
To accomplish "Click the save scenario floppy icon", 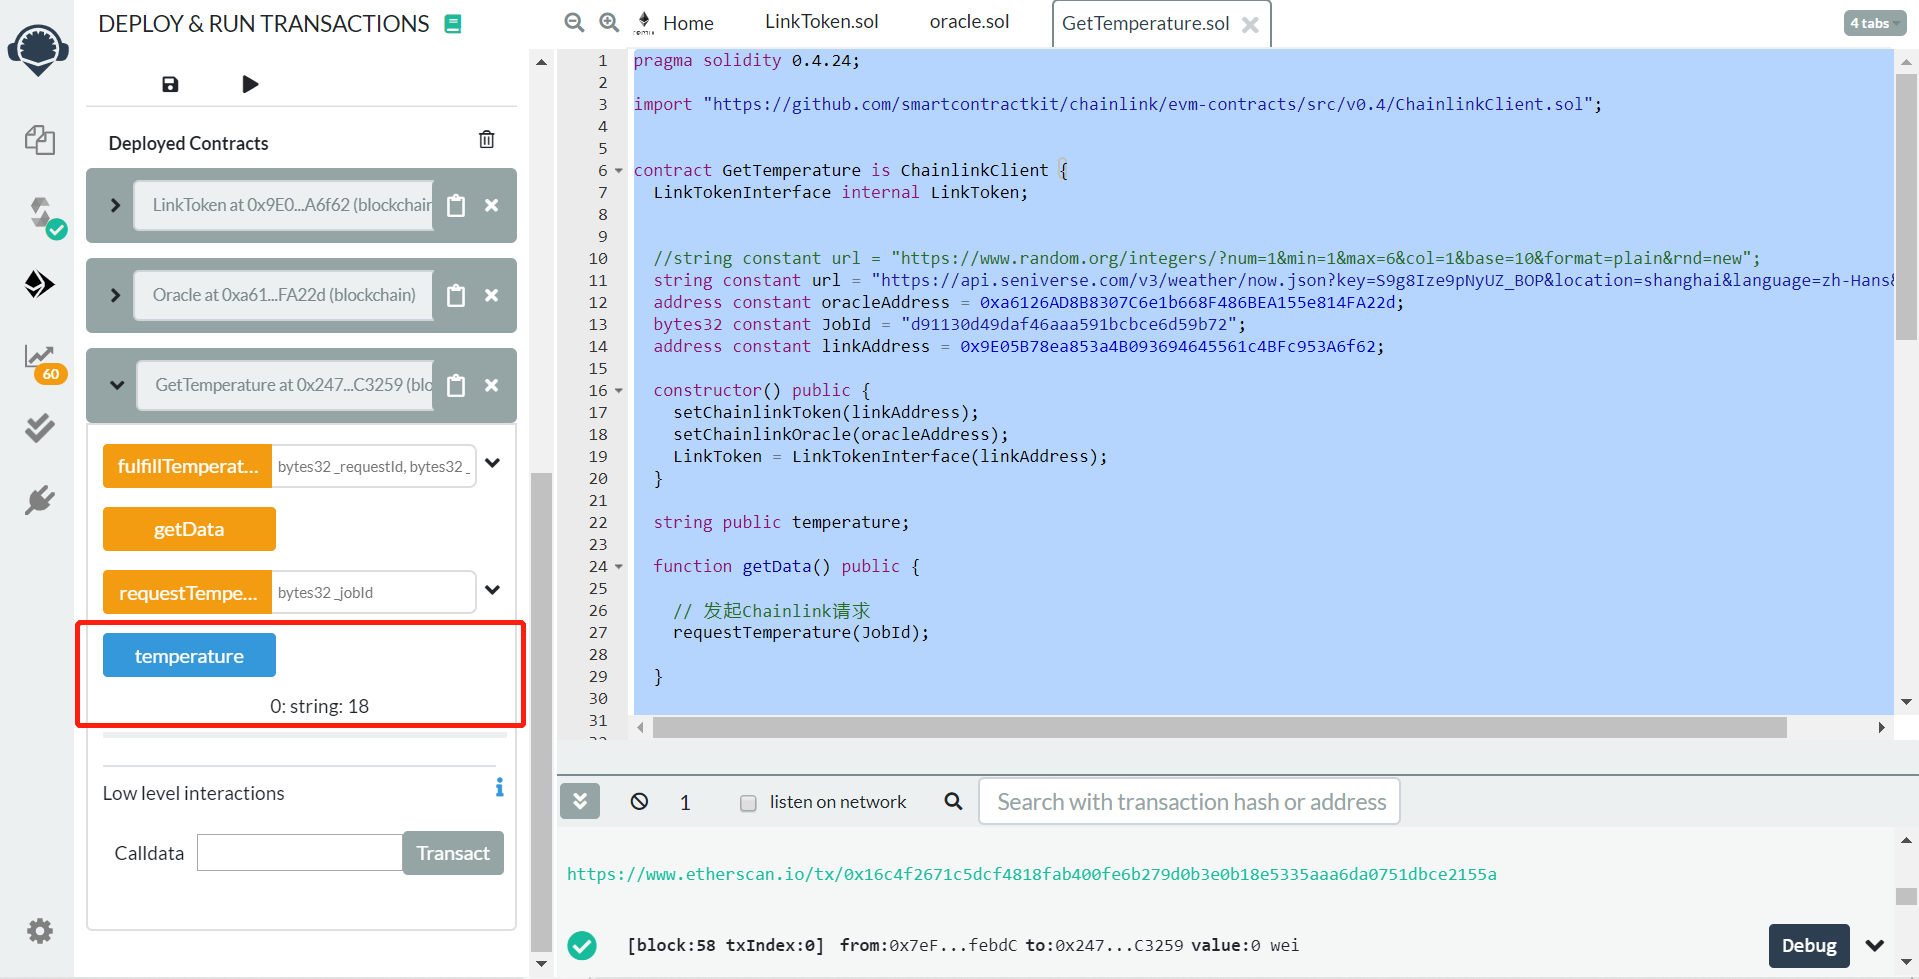I will click(x=170, y=84).
